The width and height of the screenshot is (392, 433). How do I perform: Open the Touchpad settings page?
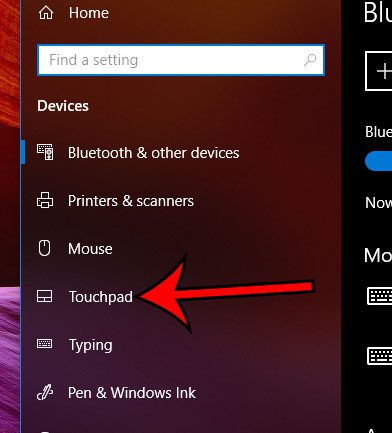click(101, 297)
